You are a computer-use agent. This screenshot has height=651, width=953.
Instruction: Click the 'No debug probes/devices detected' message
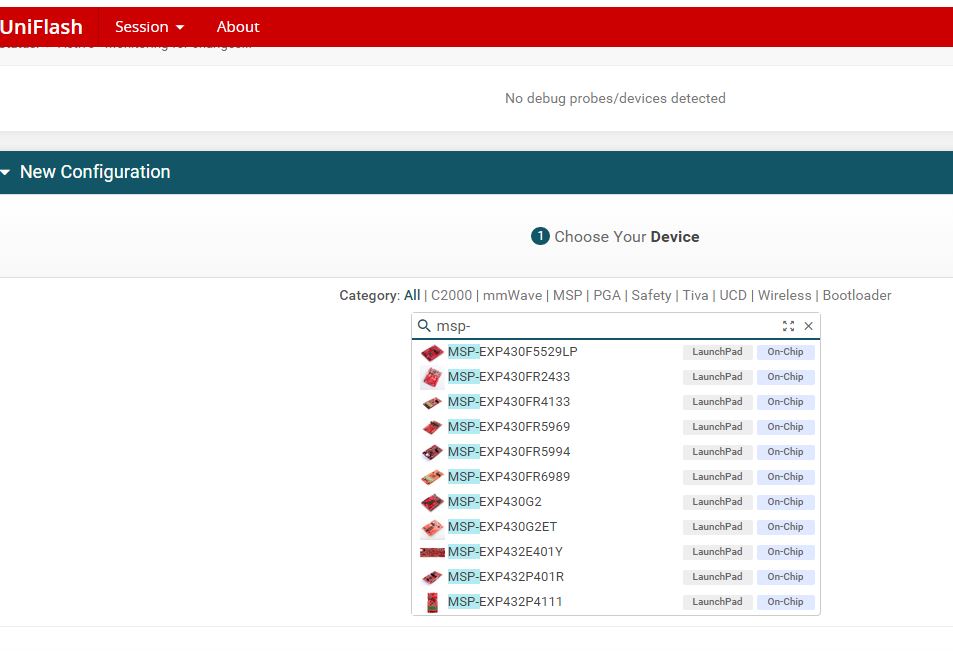615,98
